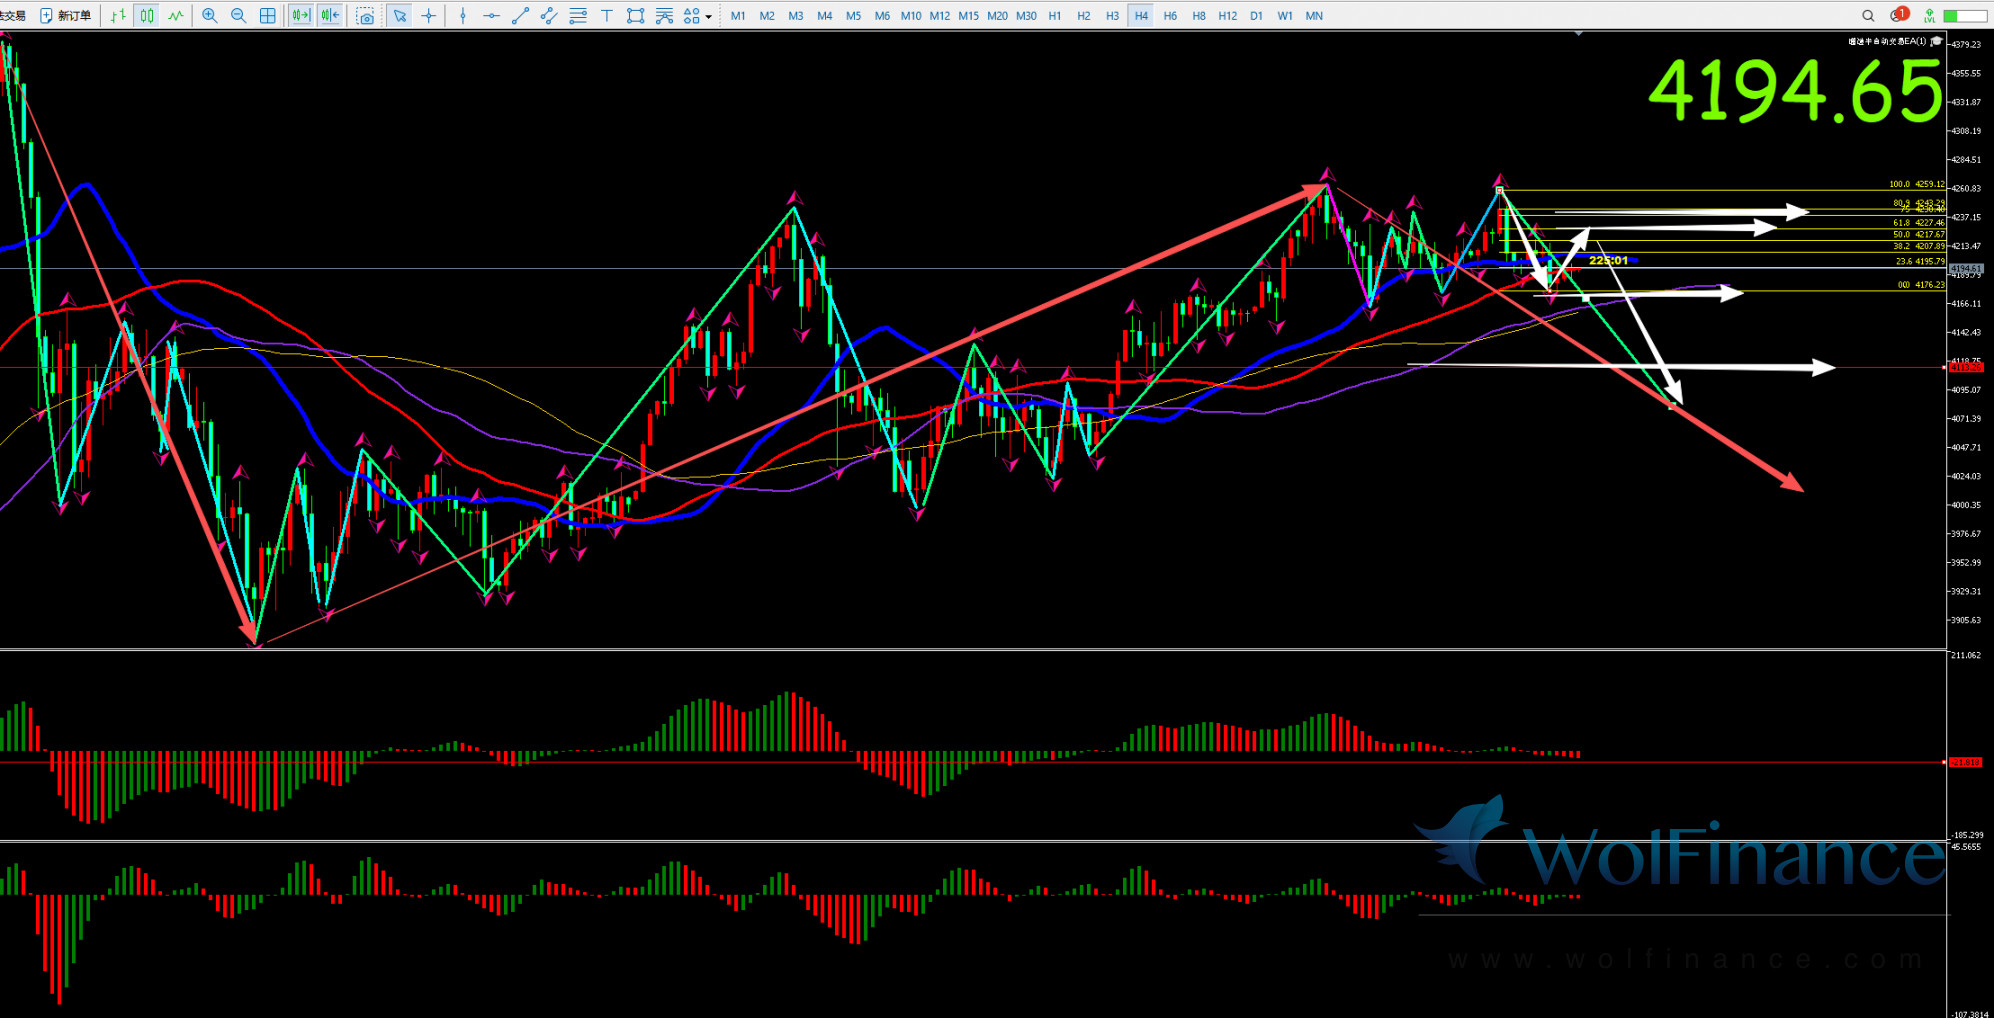
Task: Toggle candlestick chart display mode
Action: coord(147,16)
